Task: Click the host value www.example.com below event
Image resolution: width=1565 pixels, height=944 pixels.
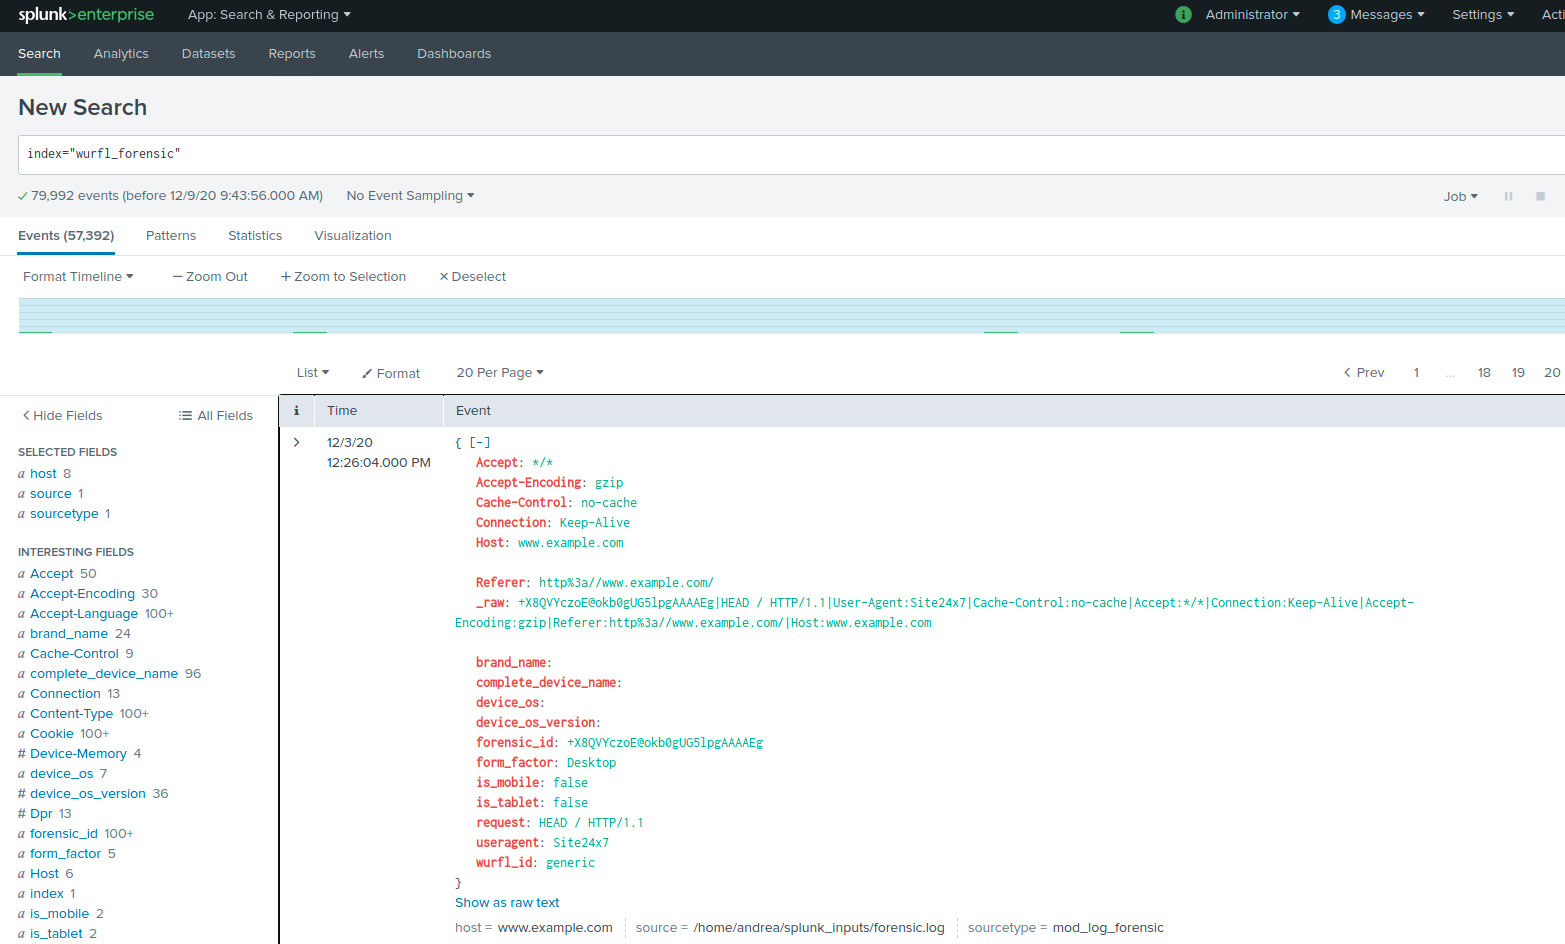Action: coord(555,928)
